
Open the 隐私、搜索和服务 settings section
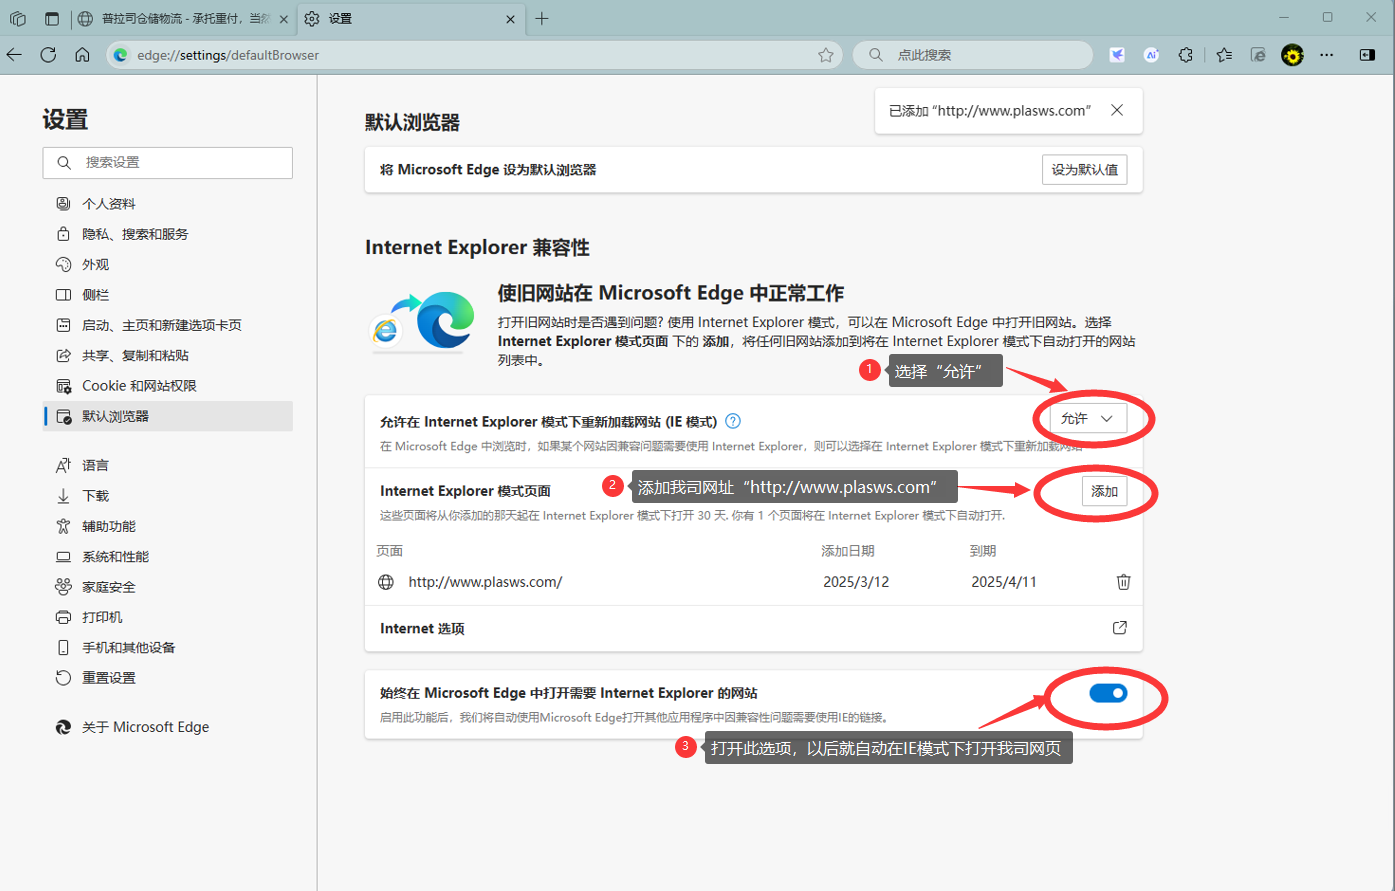135,234
